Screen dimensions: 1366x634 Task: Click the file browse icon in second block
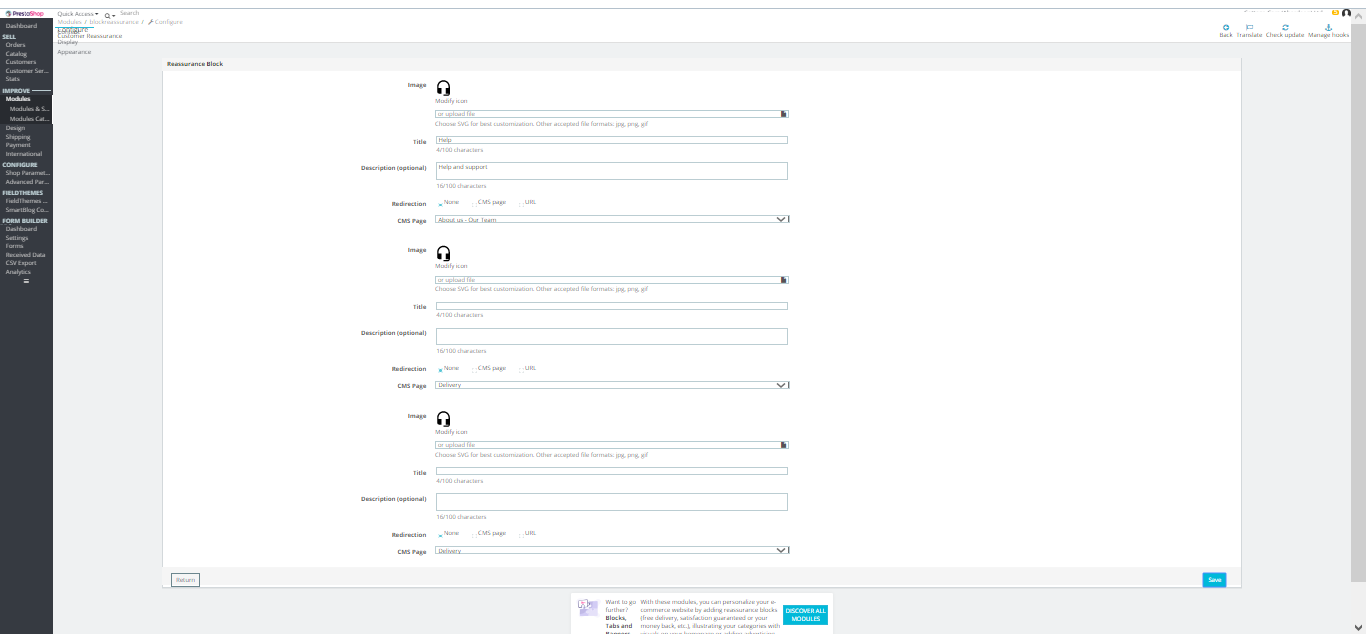point(784,280)
